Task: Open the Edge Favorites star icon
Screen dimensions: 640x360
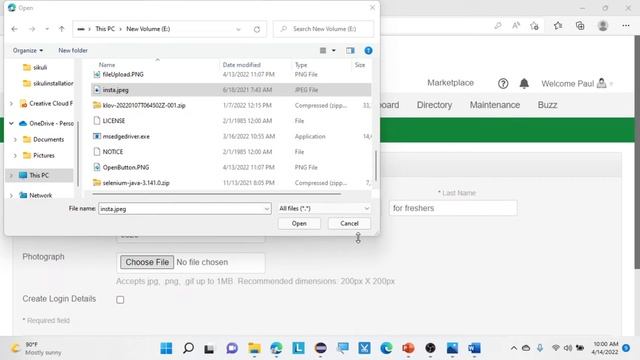Action: click(x=558, y=26)
